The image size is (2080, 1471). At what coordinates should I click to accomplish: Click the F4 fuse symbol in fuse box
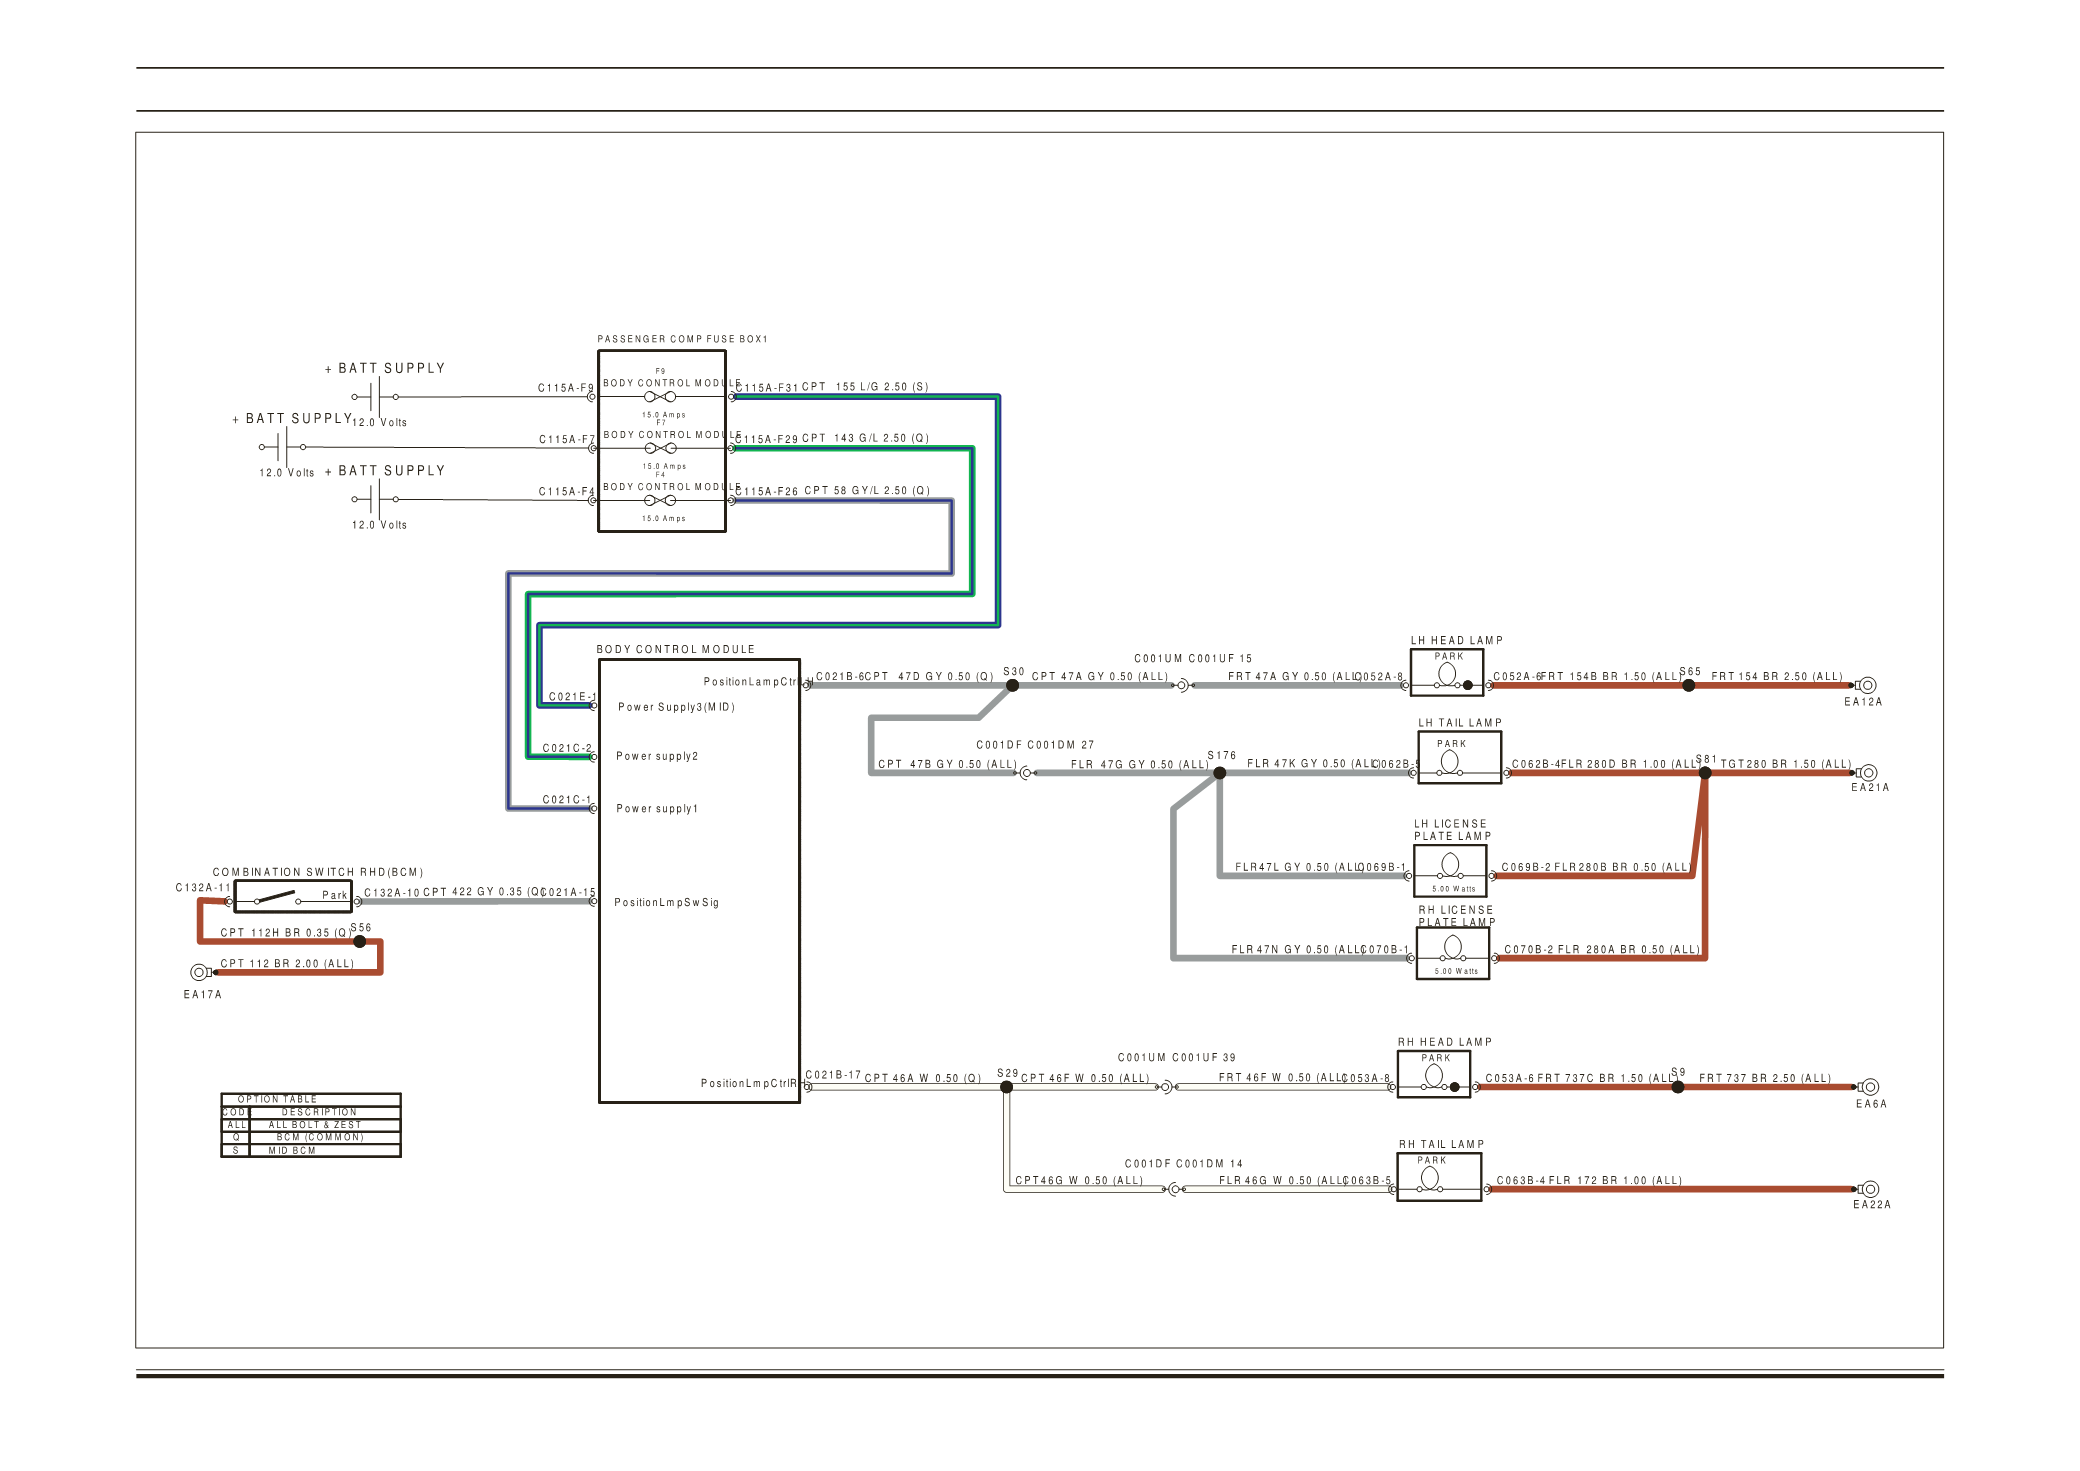coord(660,500)
